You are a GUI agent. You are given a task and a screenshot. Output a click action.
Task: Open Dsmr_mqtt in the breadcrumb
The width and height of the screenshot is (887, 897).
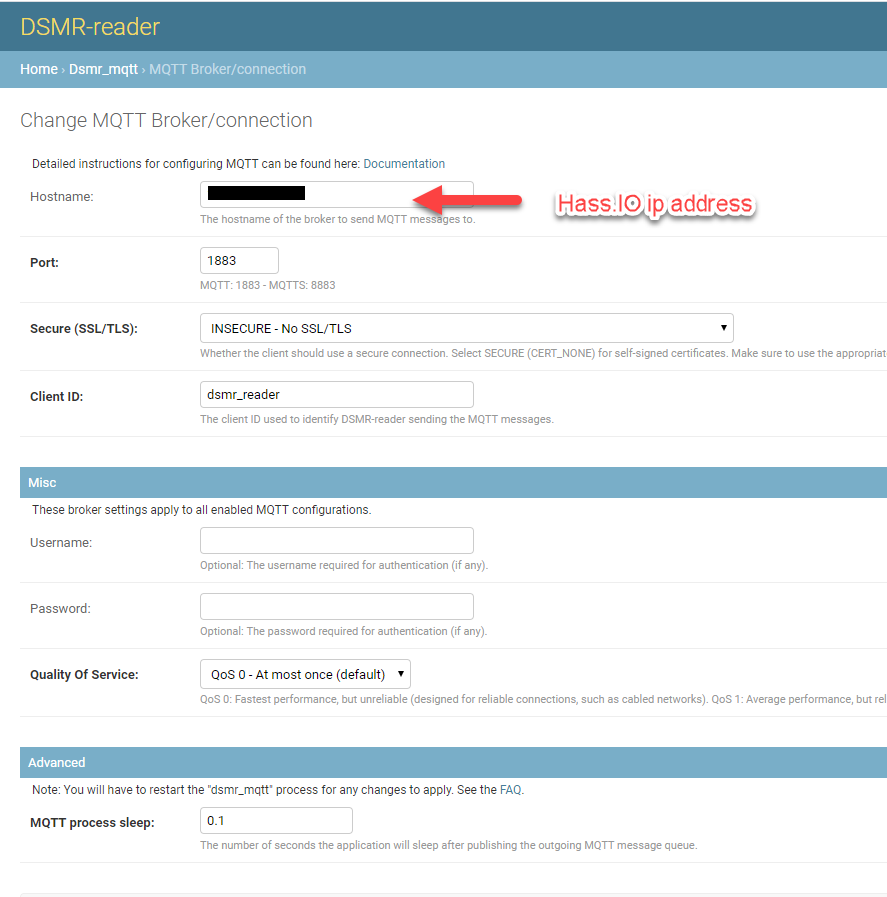103,69
